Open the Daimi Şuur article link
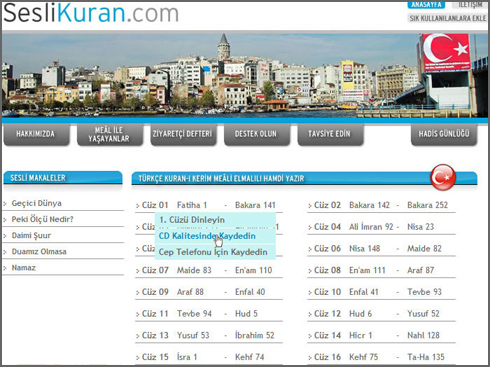Image resolution: width=490 pixels, height=367 pixels. click(x=31, y=235)
